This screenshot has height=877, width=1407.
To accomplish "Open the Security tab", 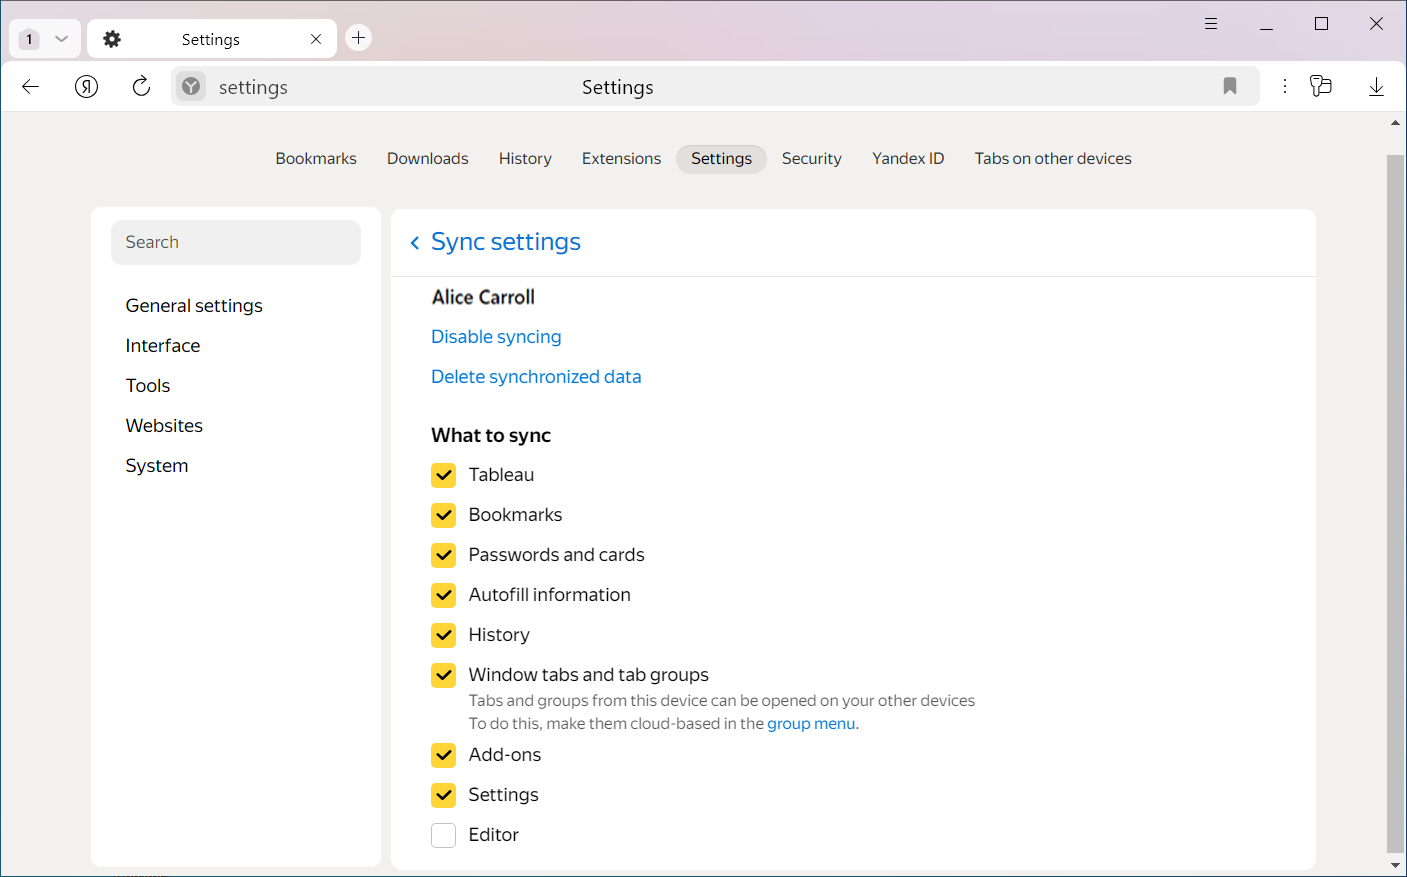I will (811, 159).
